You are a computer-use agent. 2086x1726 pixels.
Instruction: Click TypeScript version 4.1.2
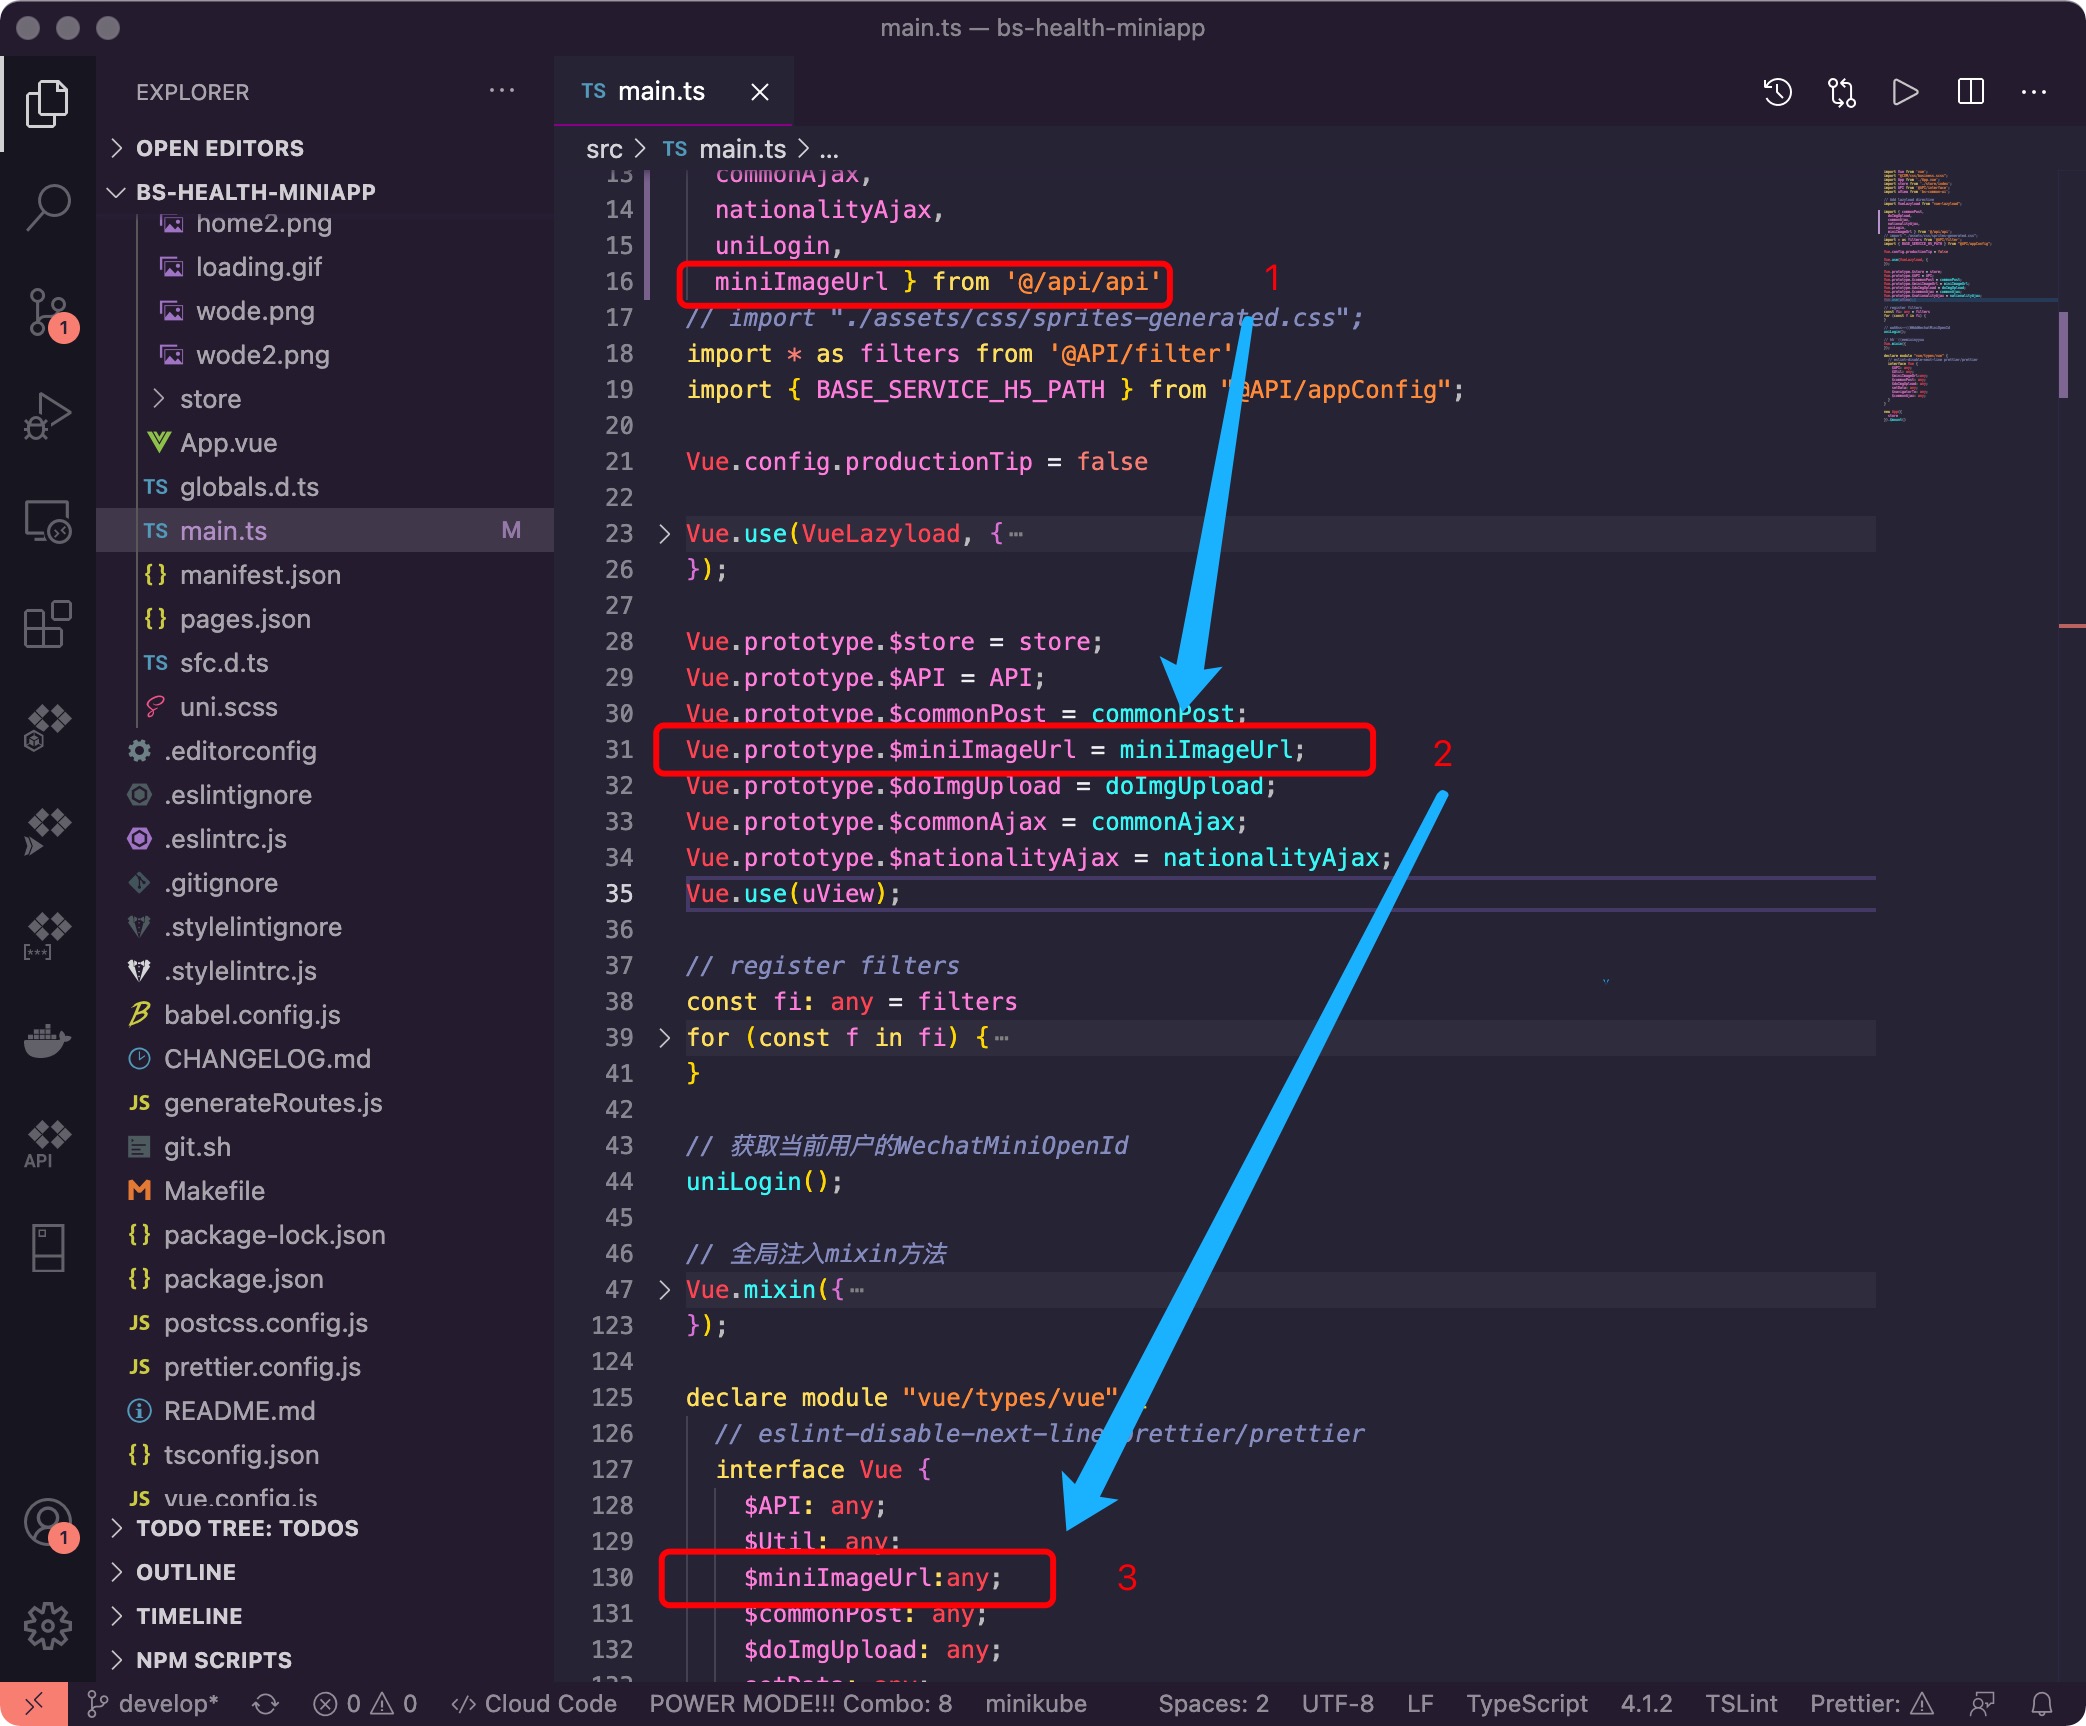[x=1646, y=1704]
